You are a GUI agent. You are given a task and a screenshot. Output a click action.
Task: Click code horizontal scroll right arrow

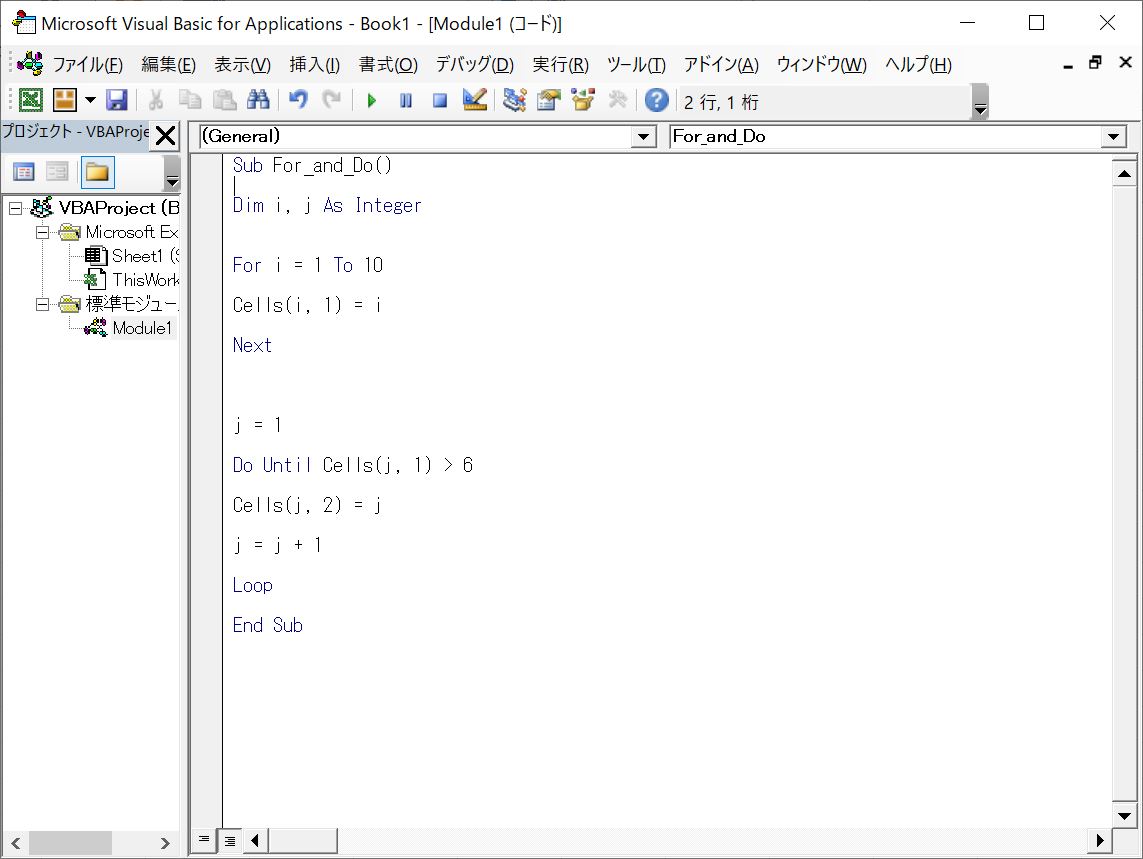(x=1100, y=840)
